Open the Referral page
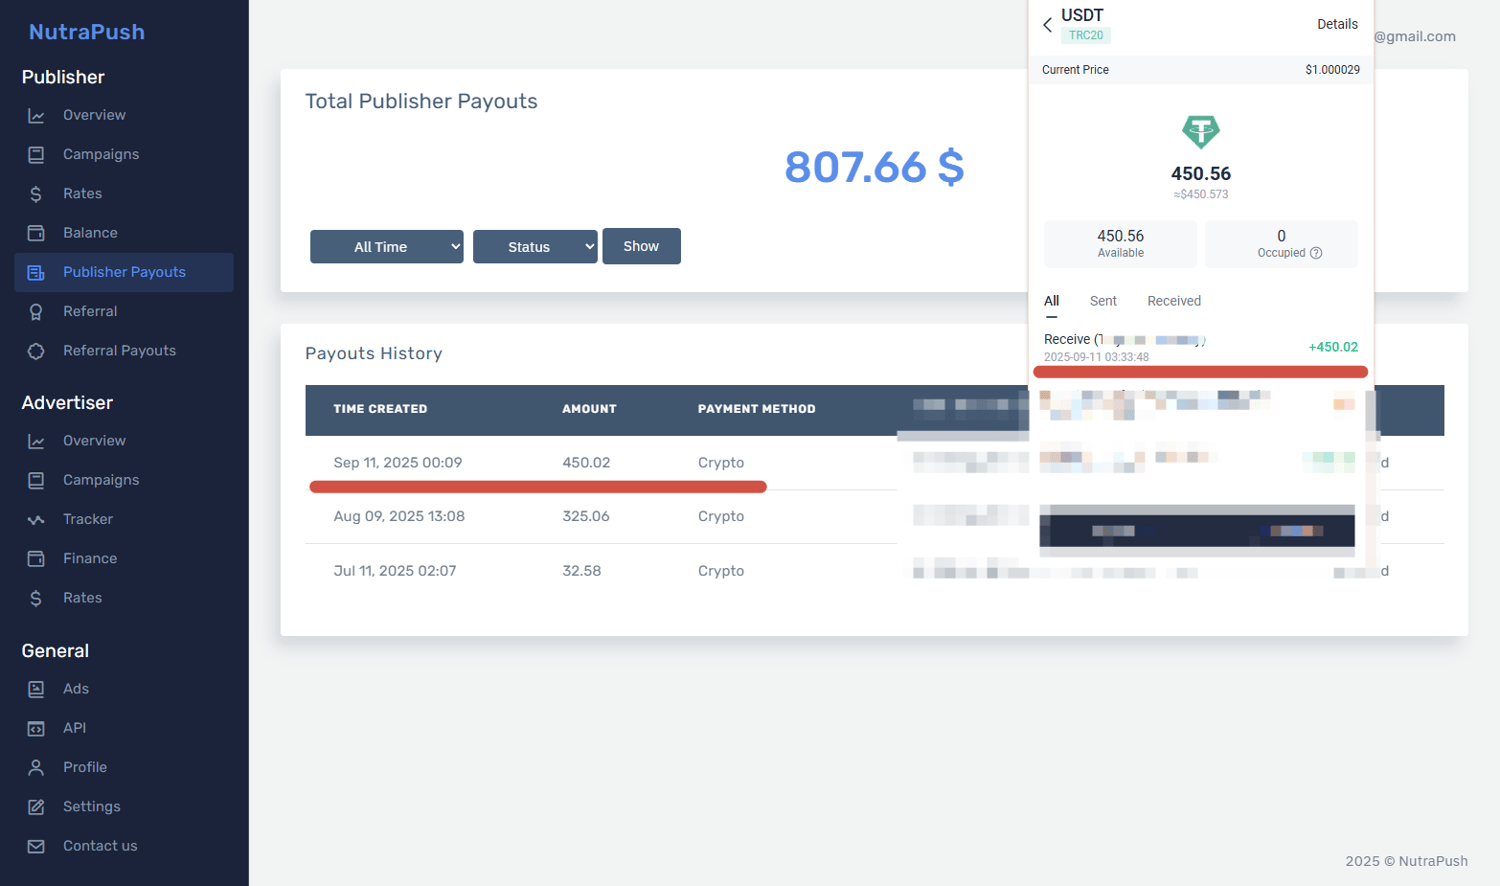Image resolution: width=1500 pixels, height=886 pixels. click(90, 311)
